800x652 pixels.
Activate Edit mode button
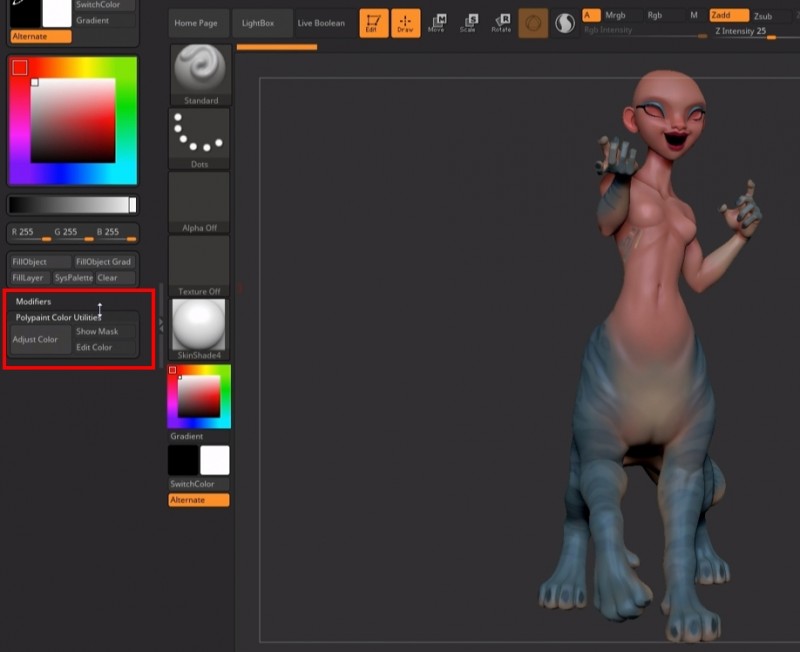tap(373, 23)
